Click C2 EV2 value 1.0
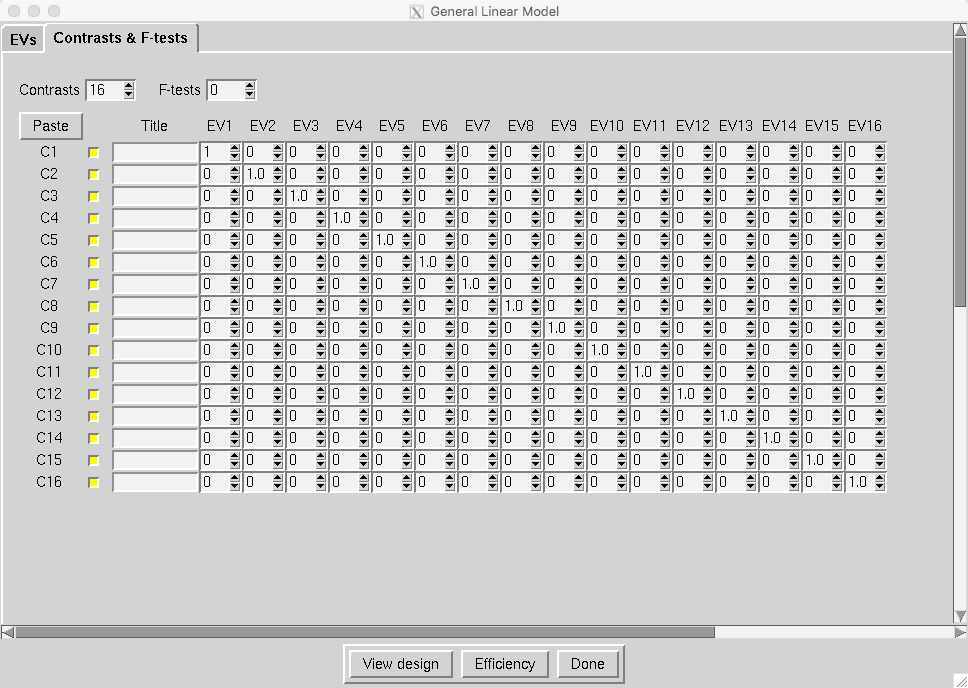968x688 pixels. pyautogui.click(x=257, y=175)
